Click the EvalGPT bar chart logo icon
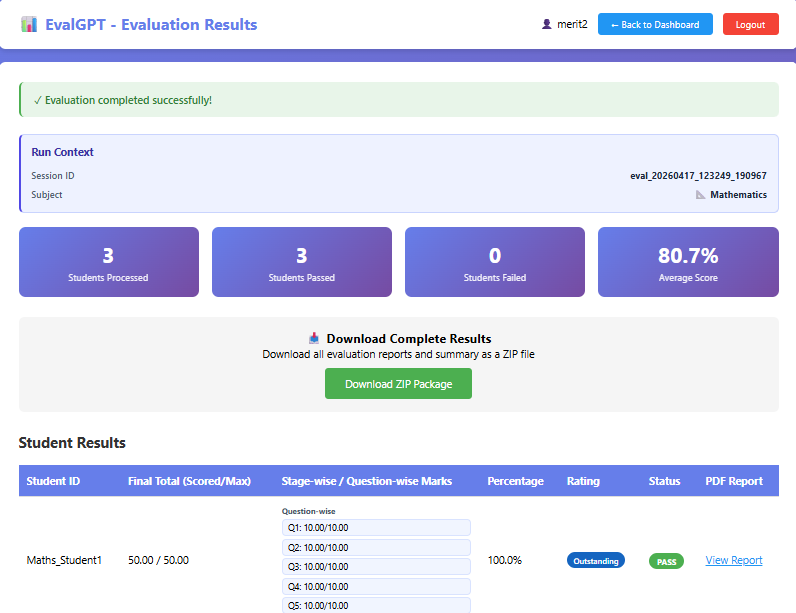Image resolution: width=796 pixels, height=613 pixels. (x=29, y=24)
